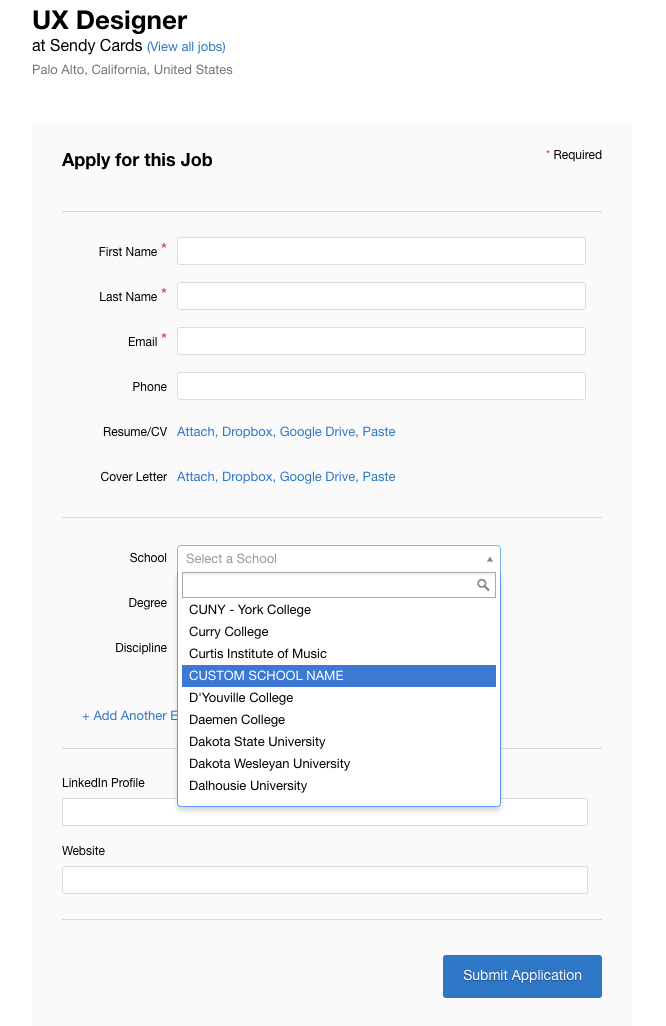Screen dimensions: 666x1026
Task: Click the magnifier icon in school search
Action: 483,585
